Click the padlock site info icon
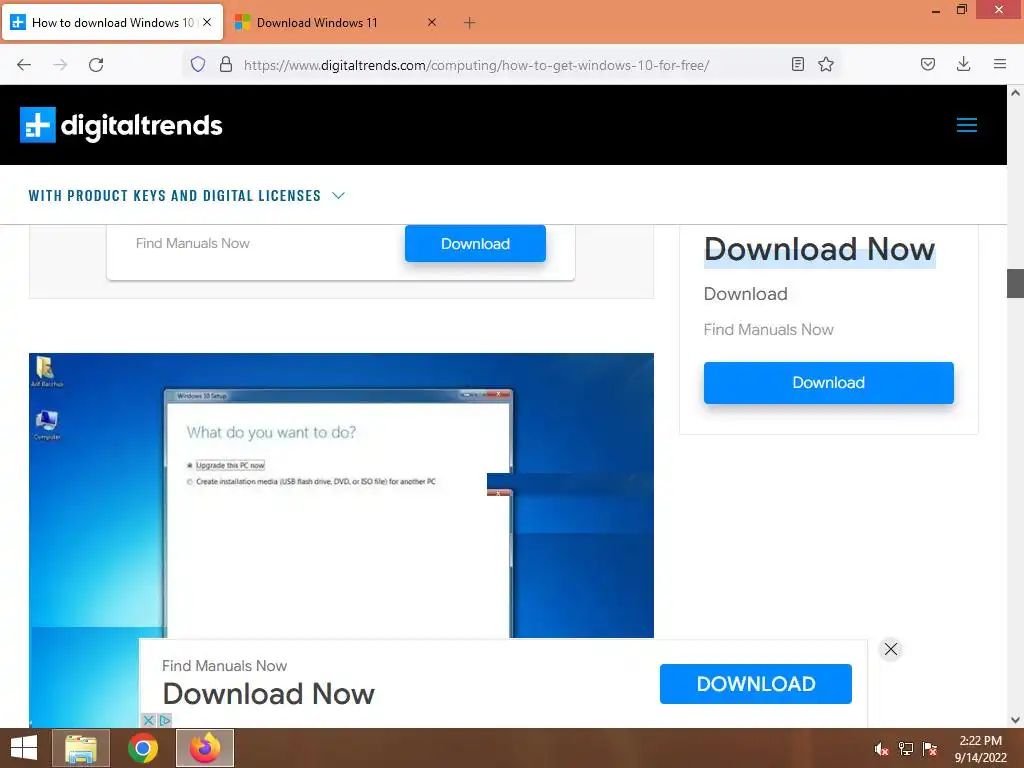This screenshot has height=768, width=1024. tap(226, 64)
